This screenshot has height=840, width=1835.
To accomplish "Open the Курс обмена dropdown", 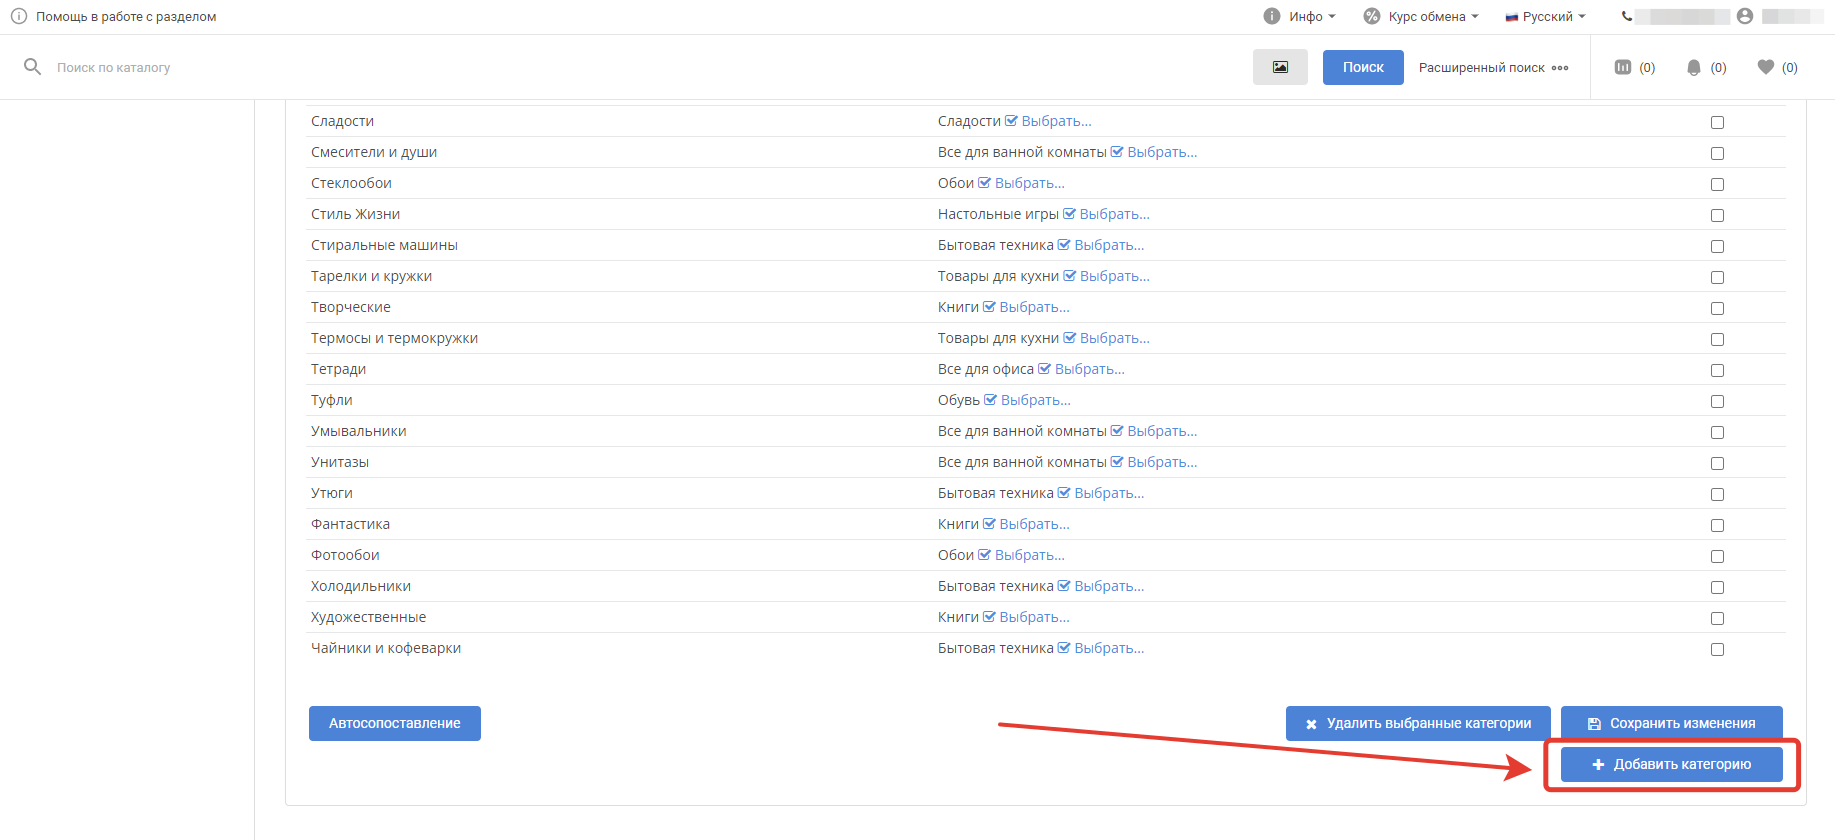I will pos(1421,16).
